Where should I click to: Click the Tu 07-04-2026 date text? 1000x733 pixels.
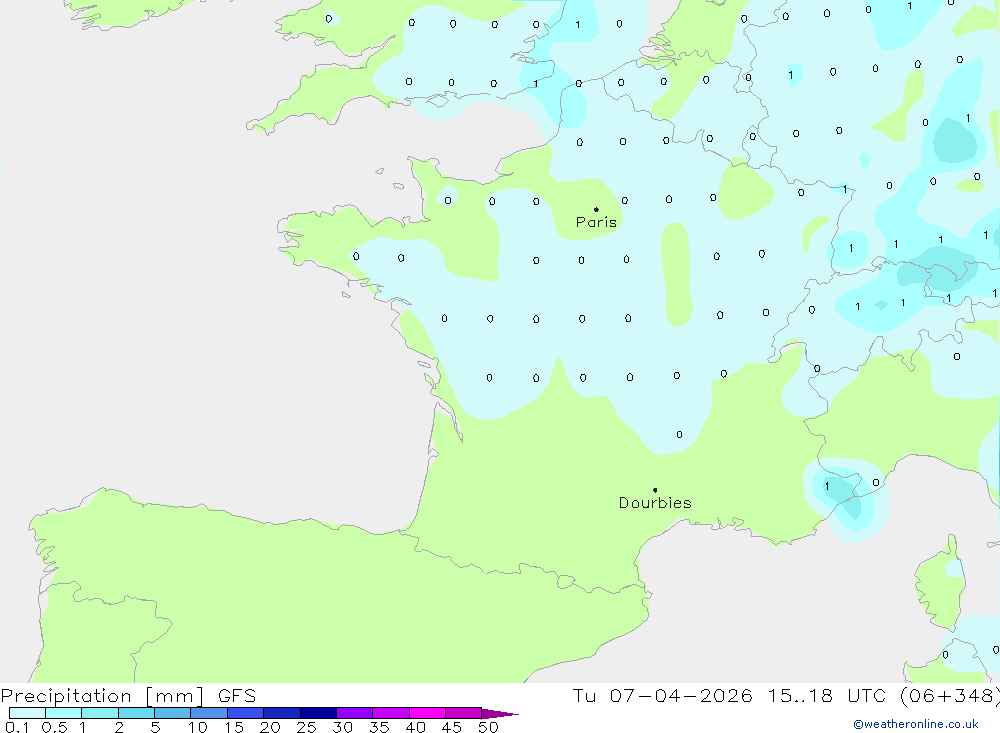pyautogui.click(x=662, y=695)
